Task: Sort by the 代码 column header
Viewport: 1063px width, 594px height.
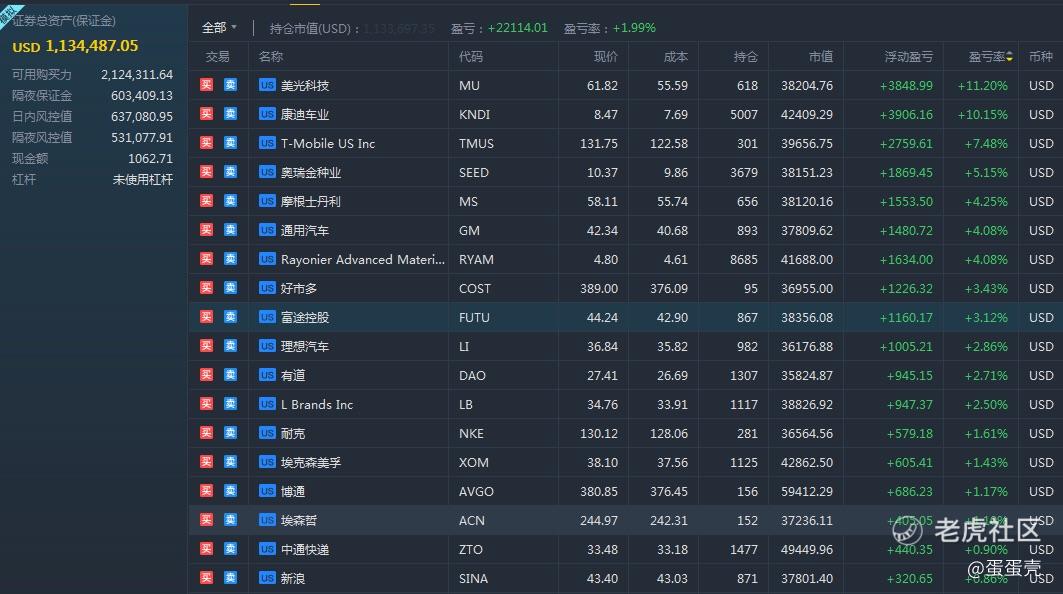Action: point(470,56)
